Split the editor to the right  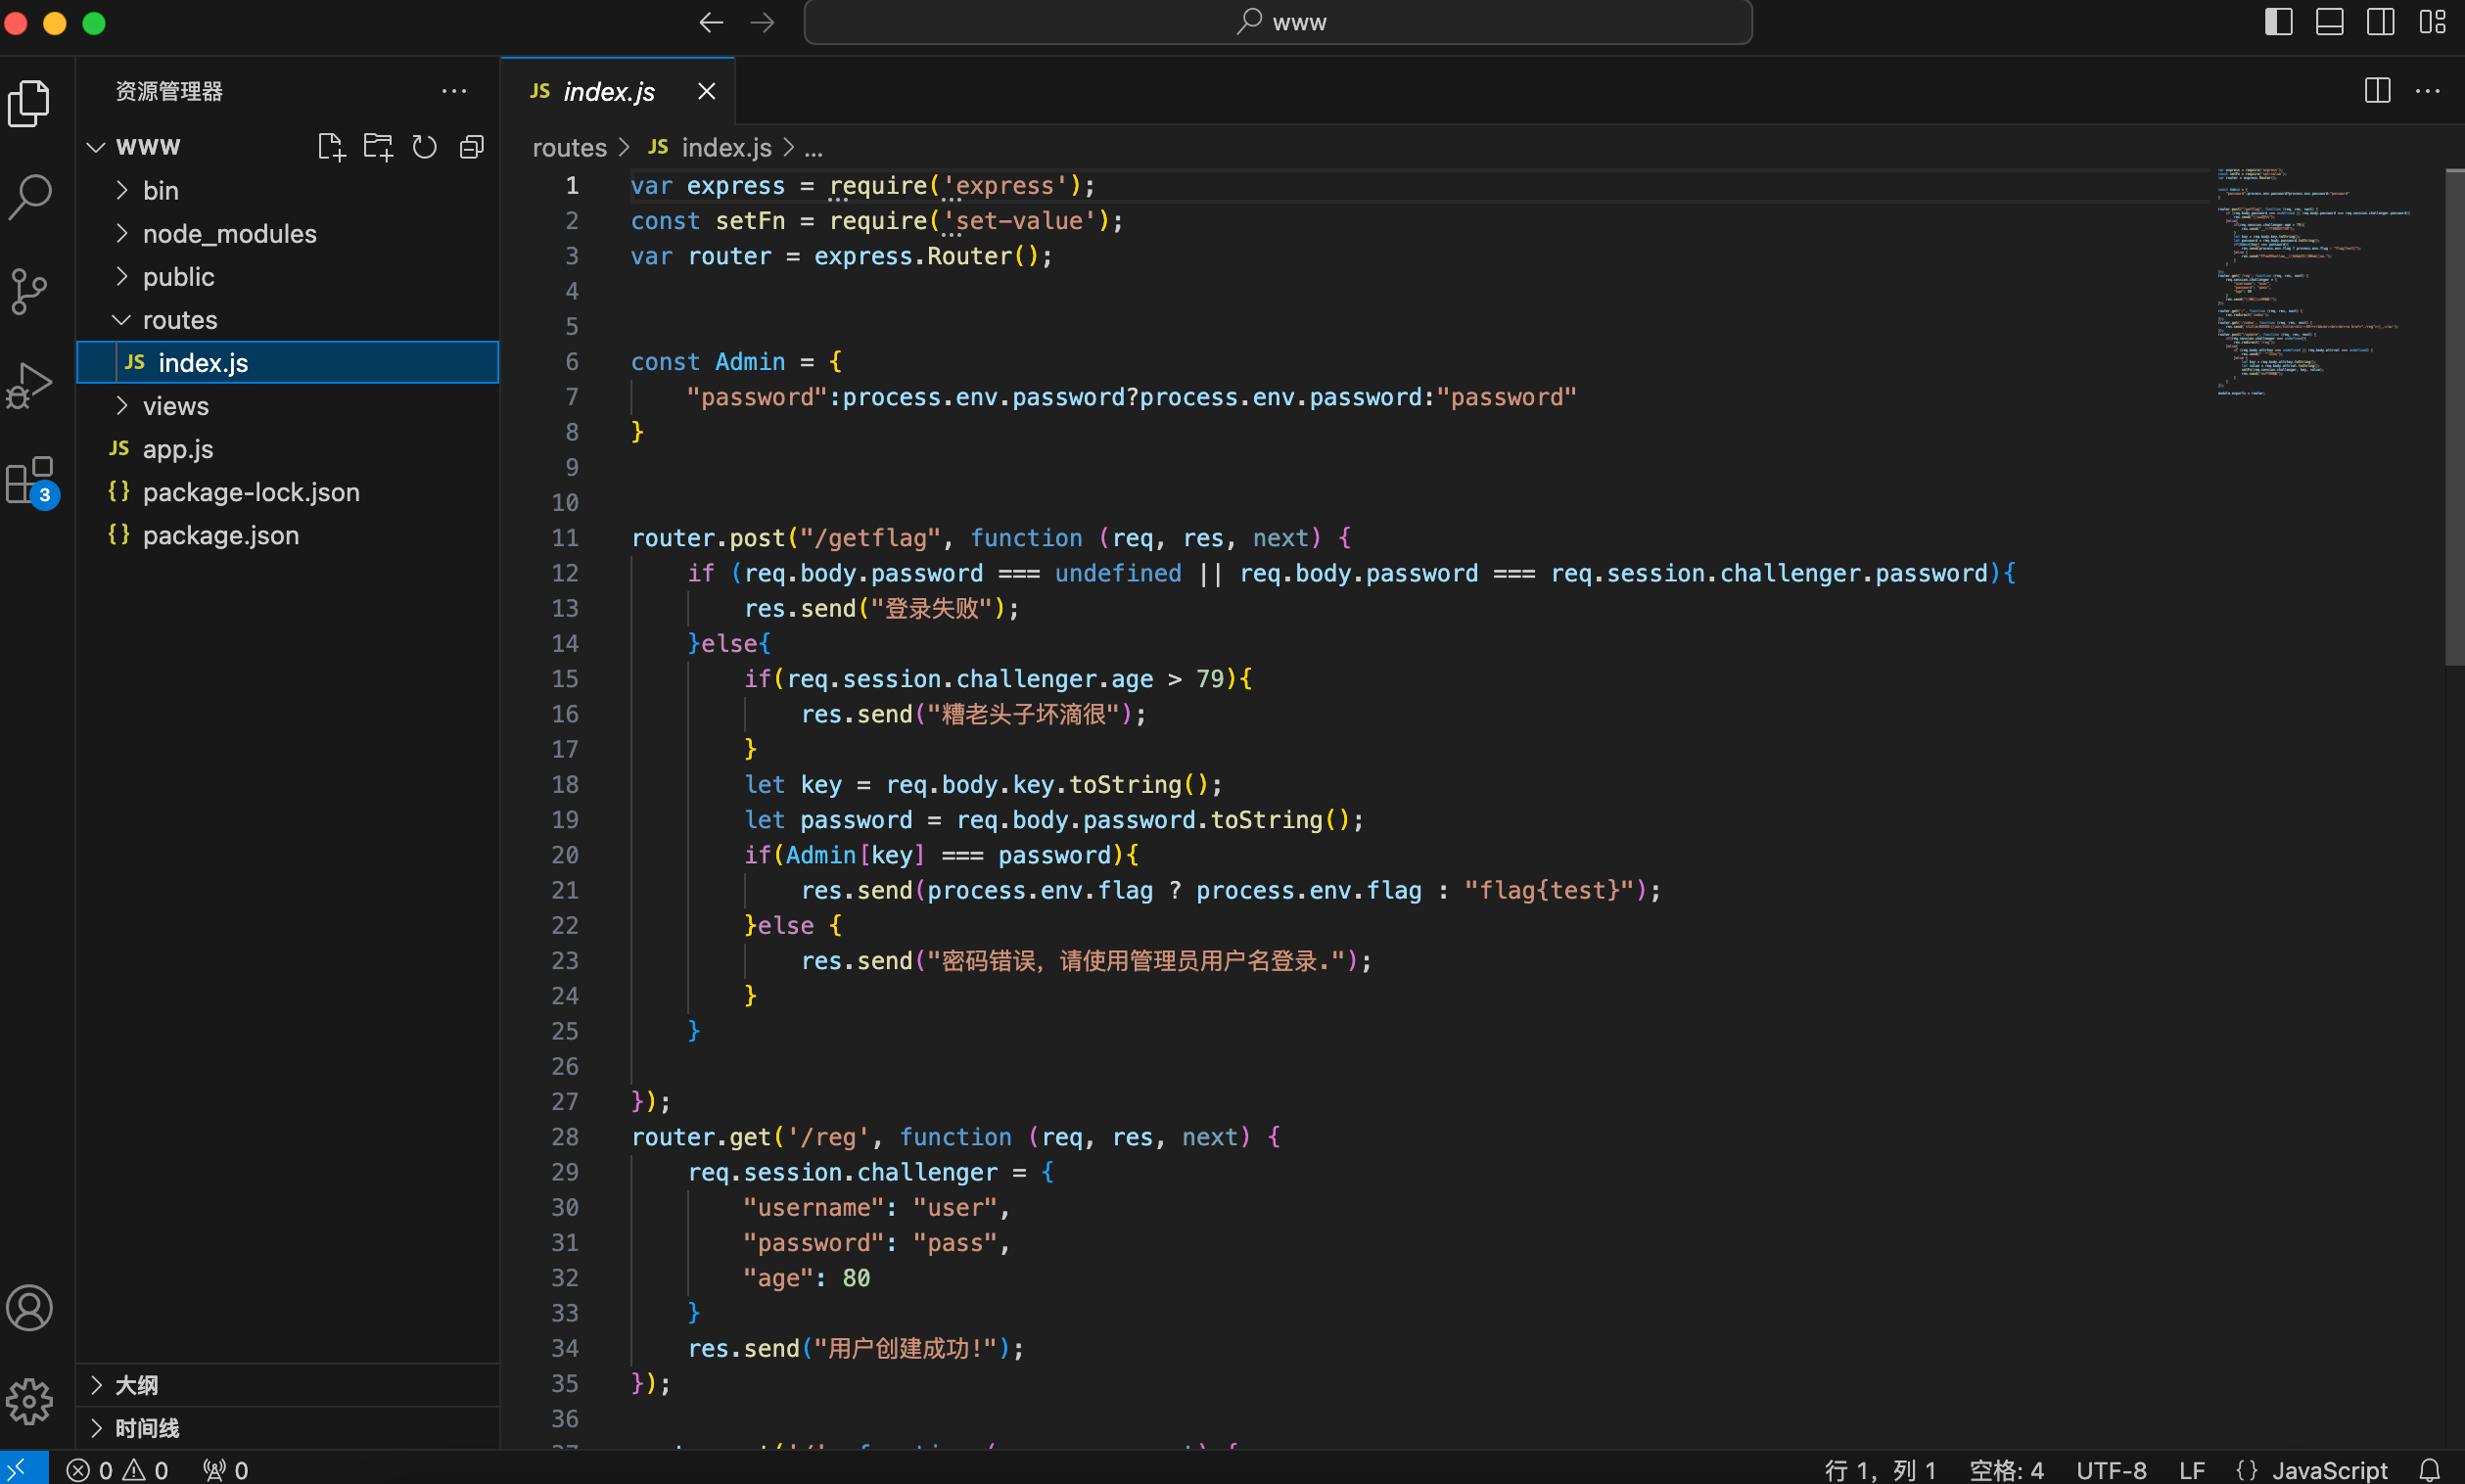pyautogui.click(x=2377, y=91)
